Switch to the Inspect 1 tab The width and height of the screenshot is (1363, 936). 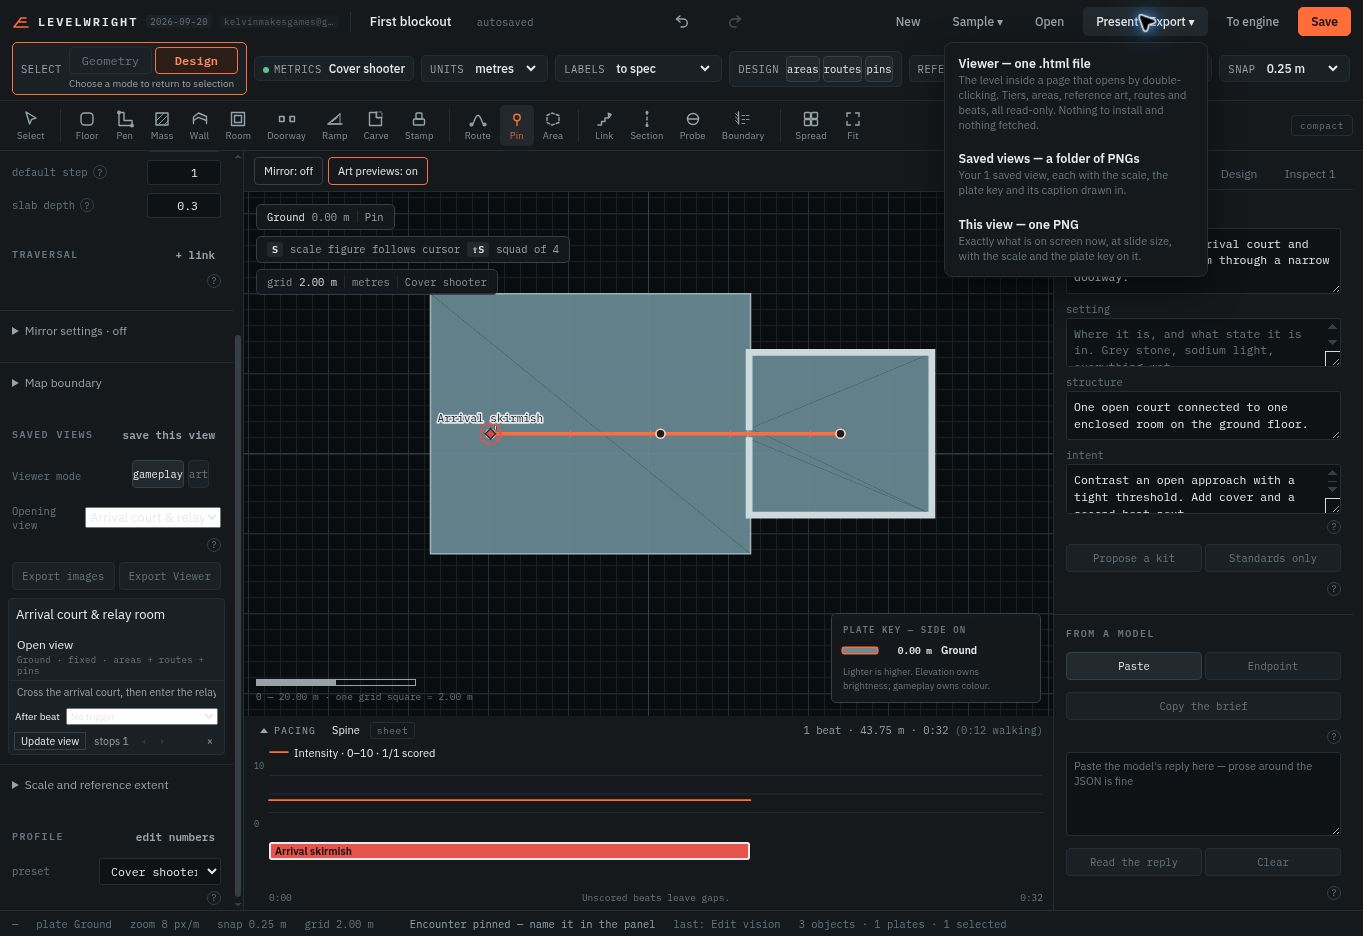1309,174
